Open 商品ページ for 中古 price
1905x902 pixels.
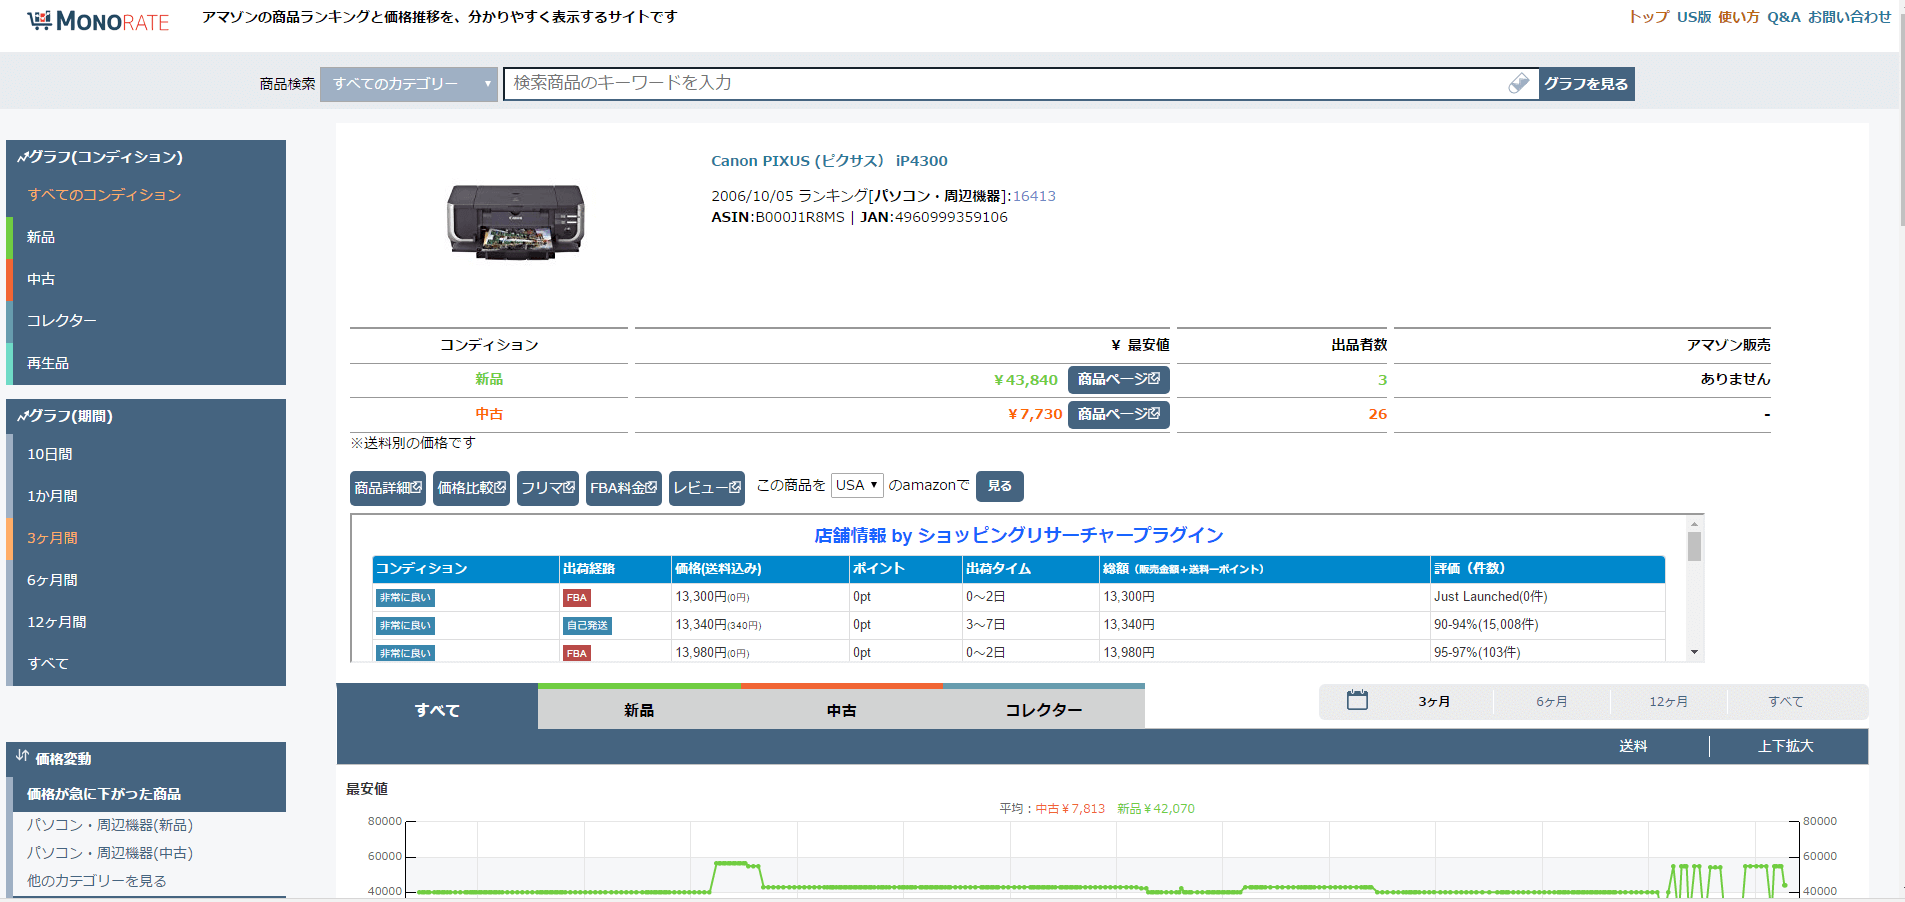1118,414
